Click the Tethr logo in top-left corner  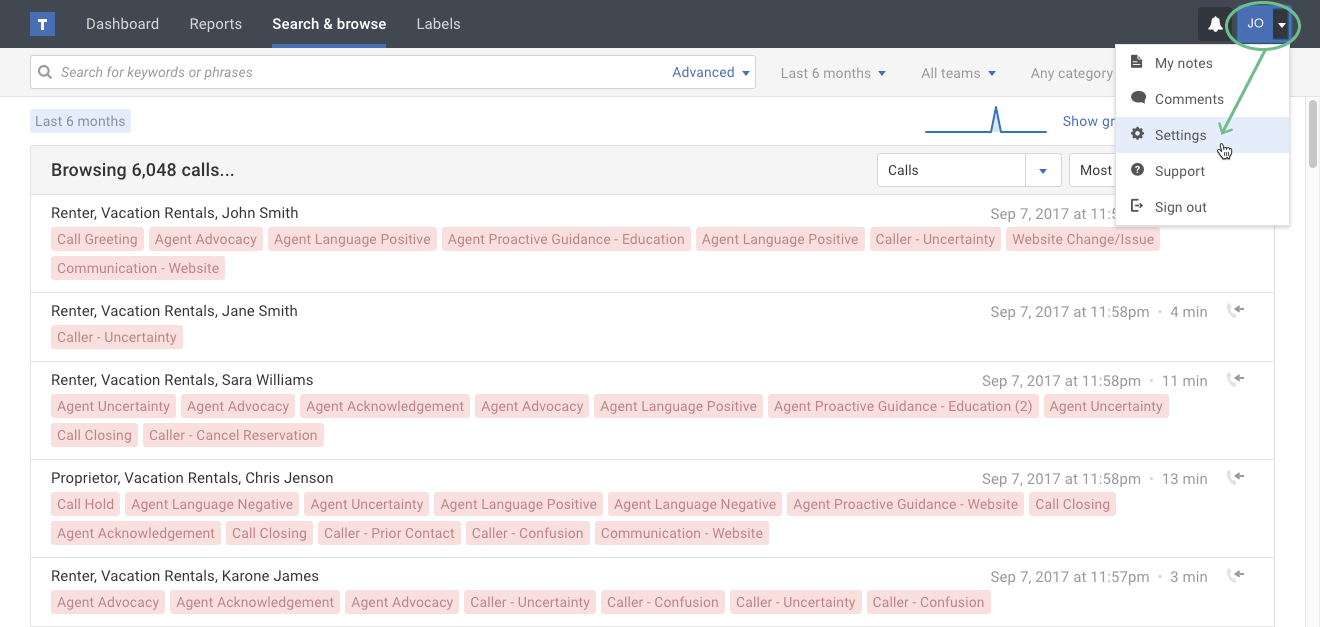(x=41, y=22)
